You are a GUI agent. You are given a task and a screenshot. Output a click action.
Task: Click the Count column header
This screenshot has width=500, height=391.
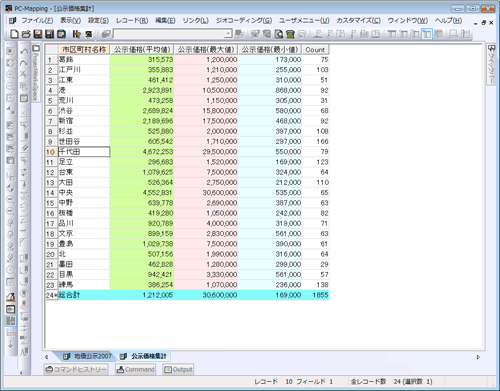315,50
